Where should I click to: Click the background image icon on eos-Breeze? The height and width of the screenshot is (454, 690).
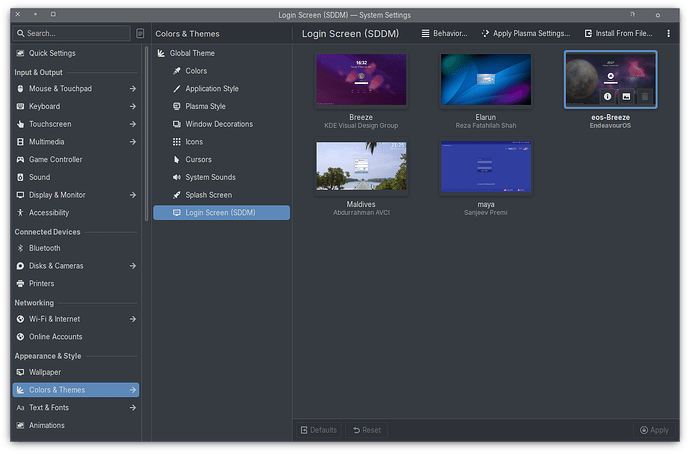[x=626, y=97]
